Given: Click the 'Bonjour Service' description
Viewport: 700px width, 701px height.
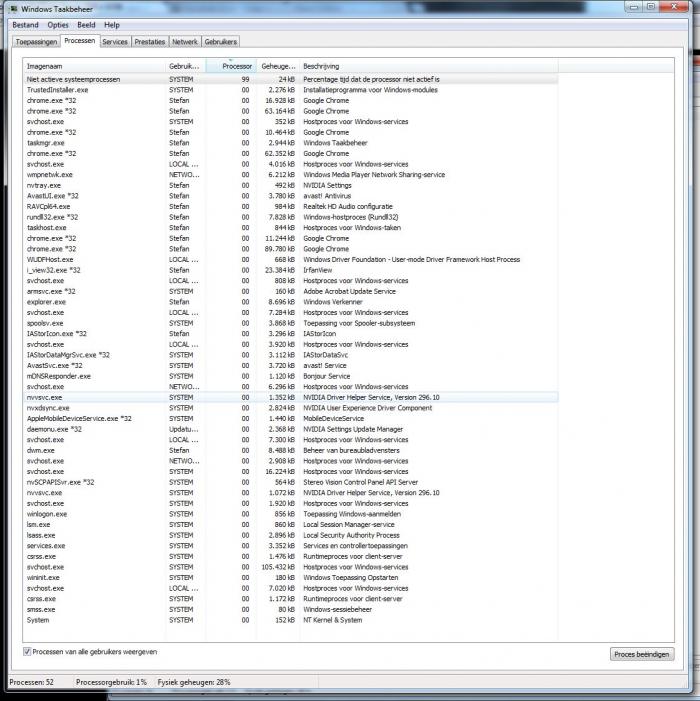Looking at the screenshot, I should [327, 376].
